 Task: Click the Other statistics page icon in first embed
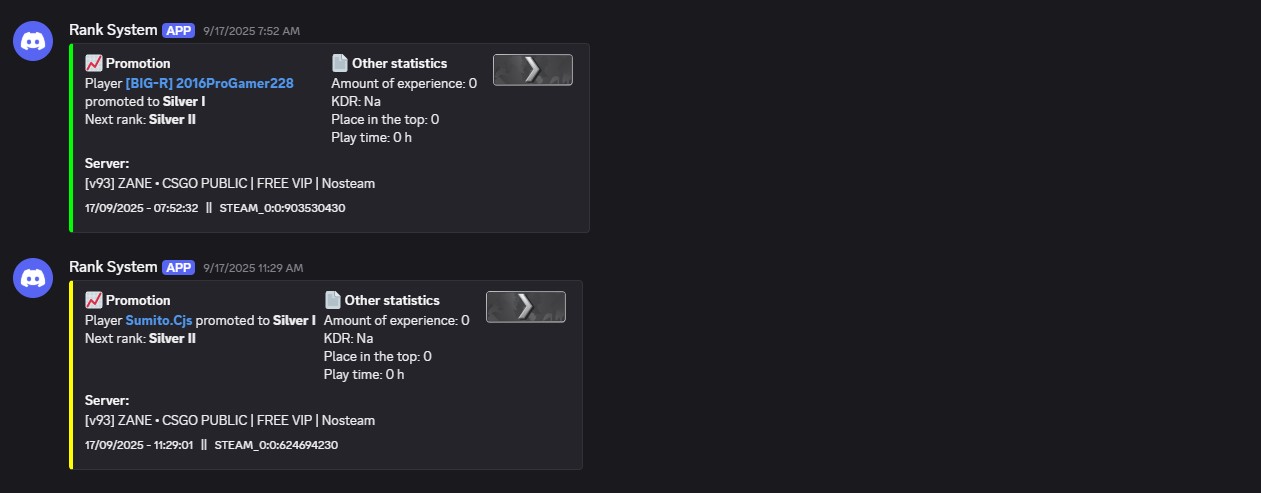339,64
